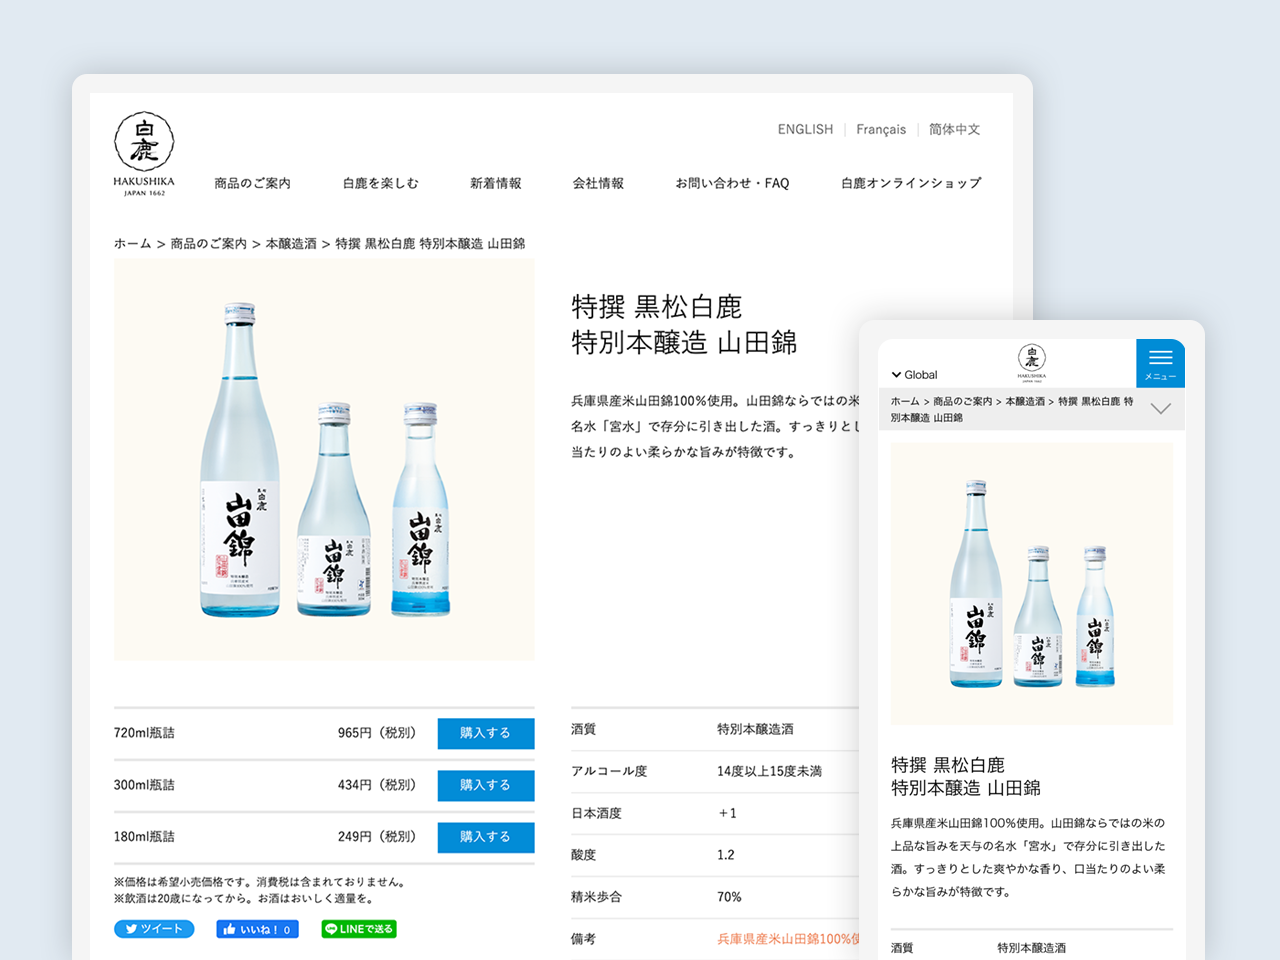
Task: Click 購入する for 300ml瓶詰
Action: (486, 785)
